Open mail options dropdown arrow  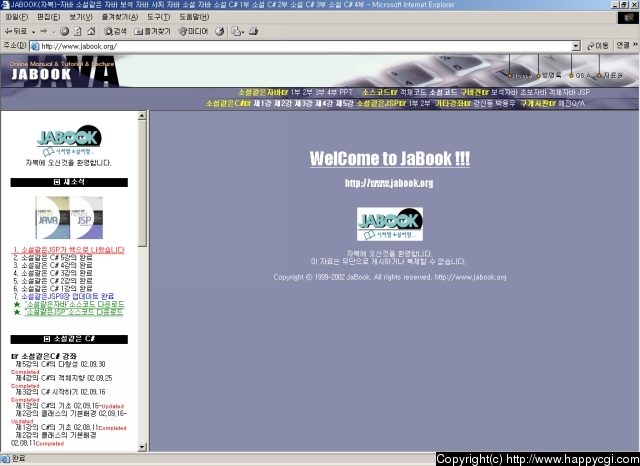tap(243, 32)
